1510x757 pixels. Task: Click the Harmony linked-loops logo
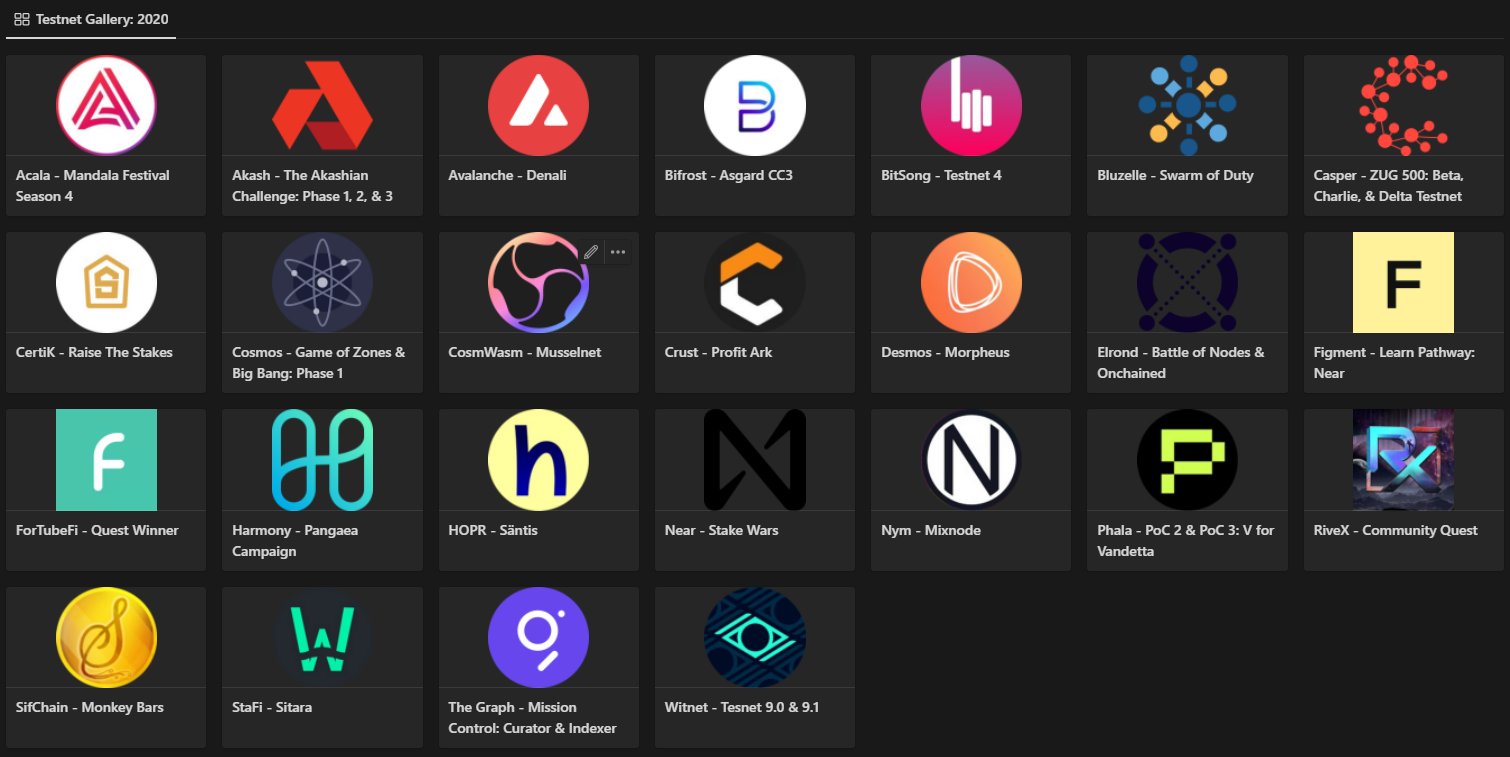322,459
